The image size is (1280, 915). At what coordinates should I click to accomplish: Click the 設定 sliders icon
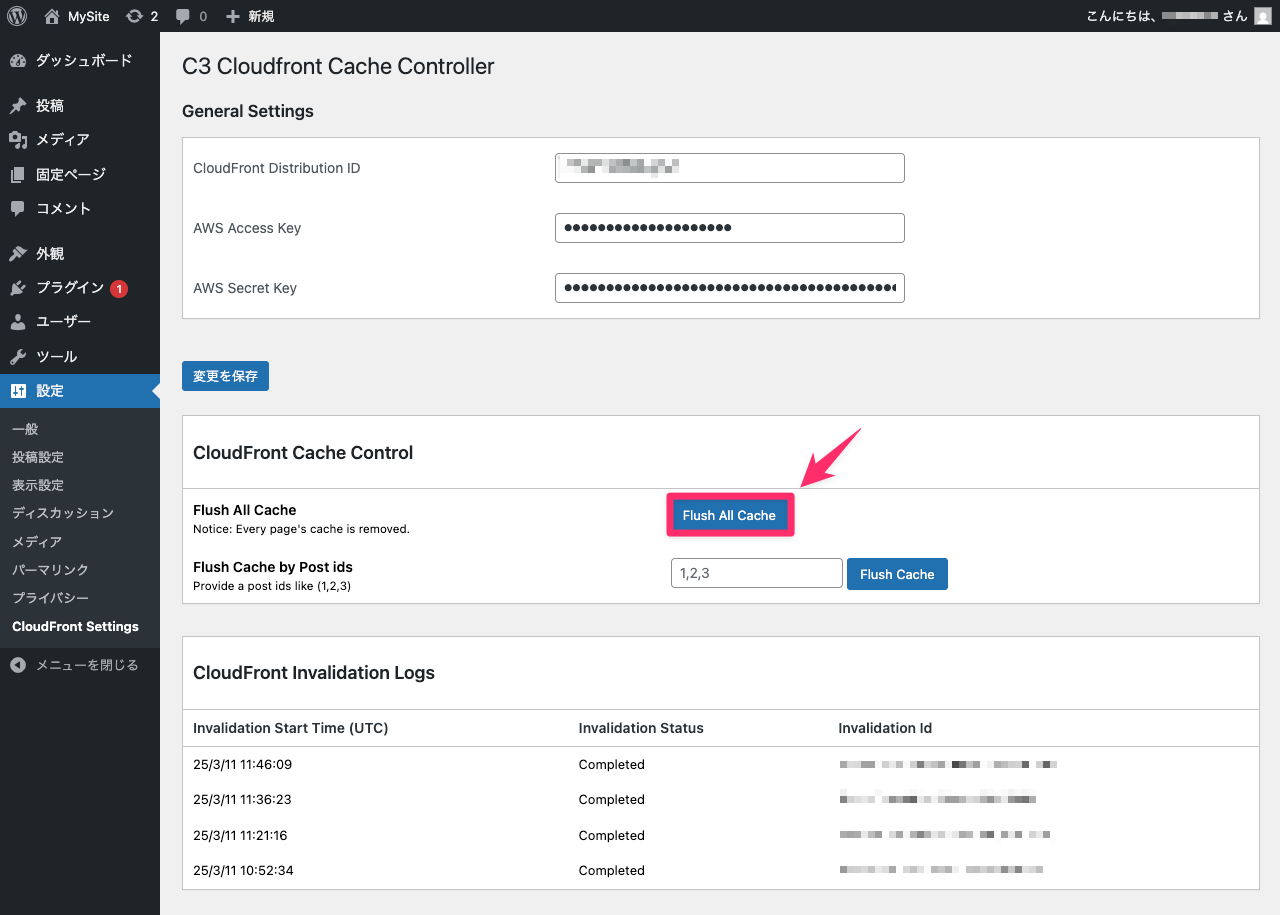18,391
